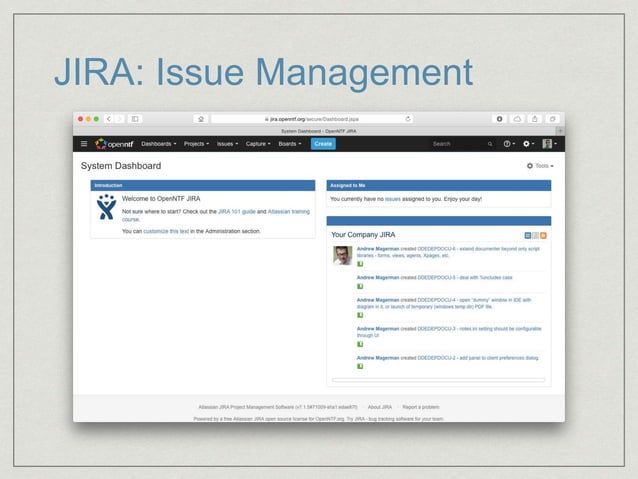Open the user profile avatar menu
Screen dimensions: 638x479
tap(549, 144)
